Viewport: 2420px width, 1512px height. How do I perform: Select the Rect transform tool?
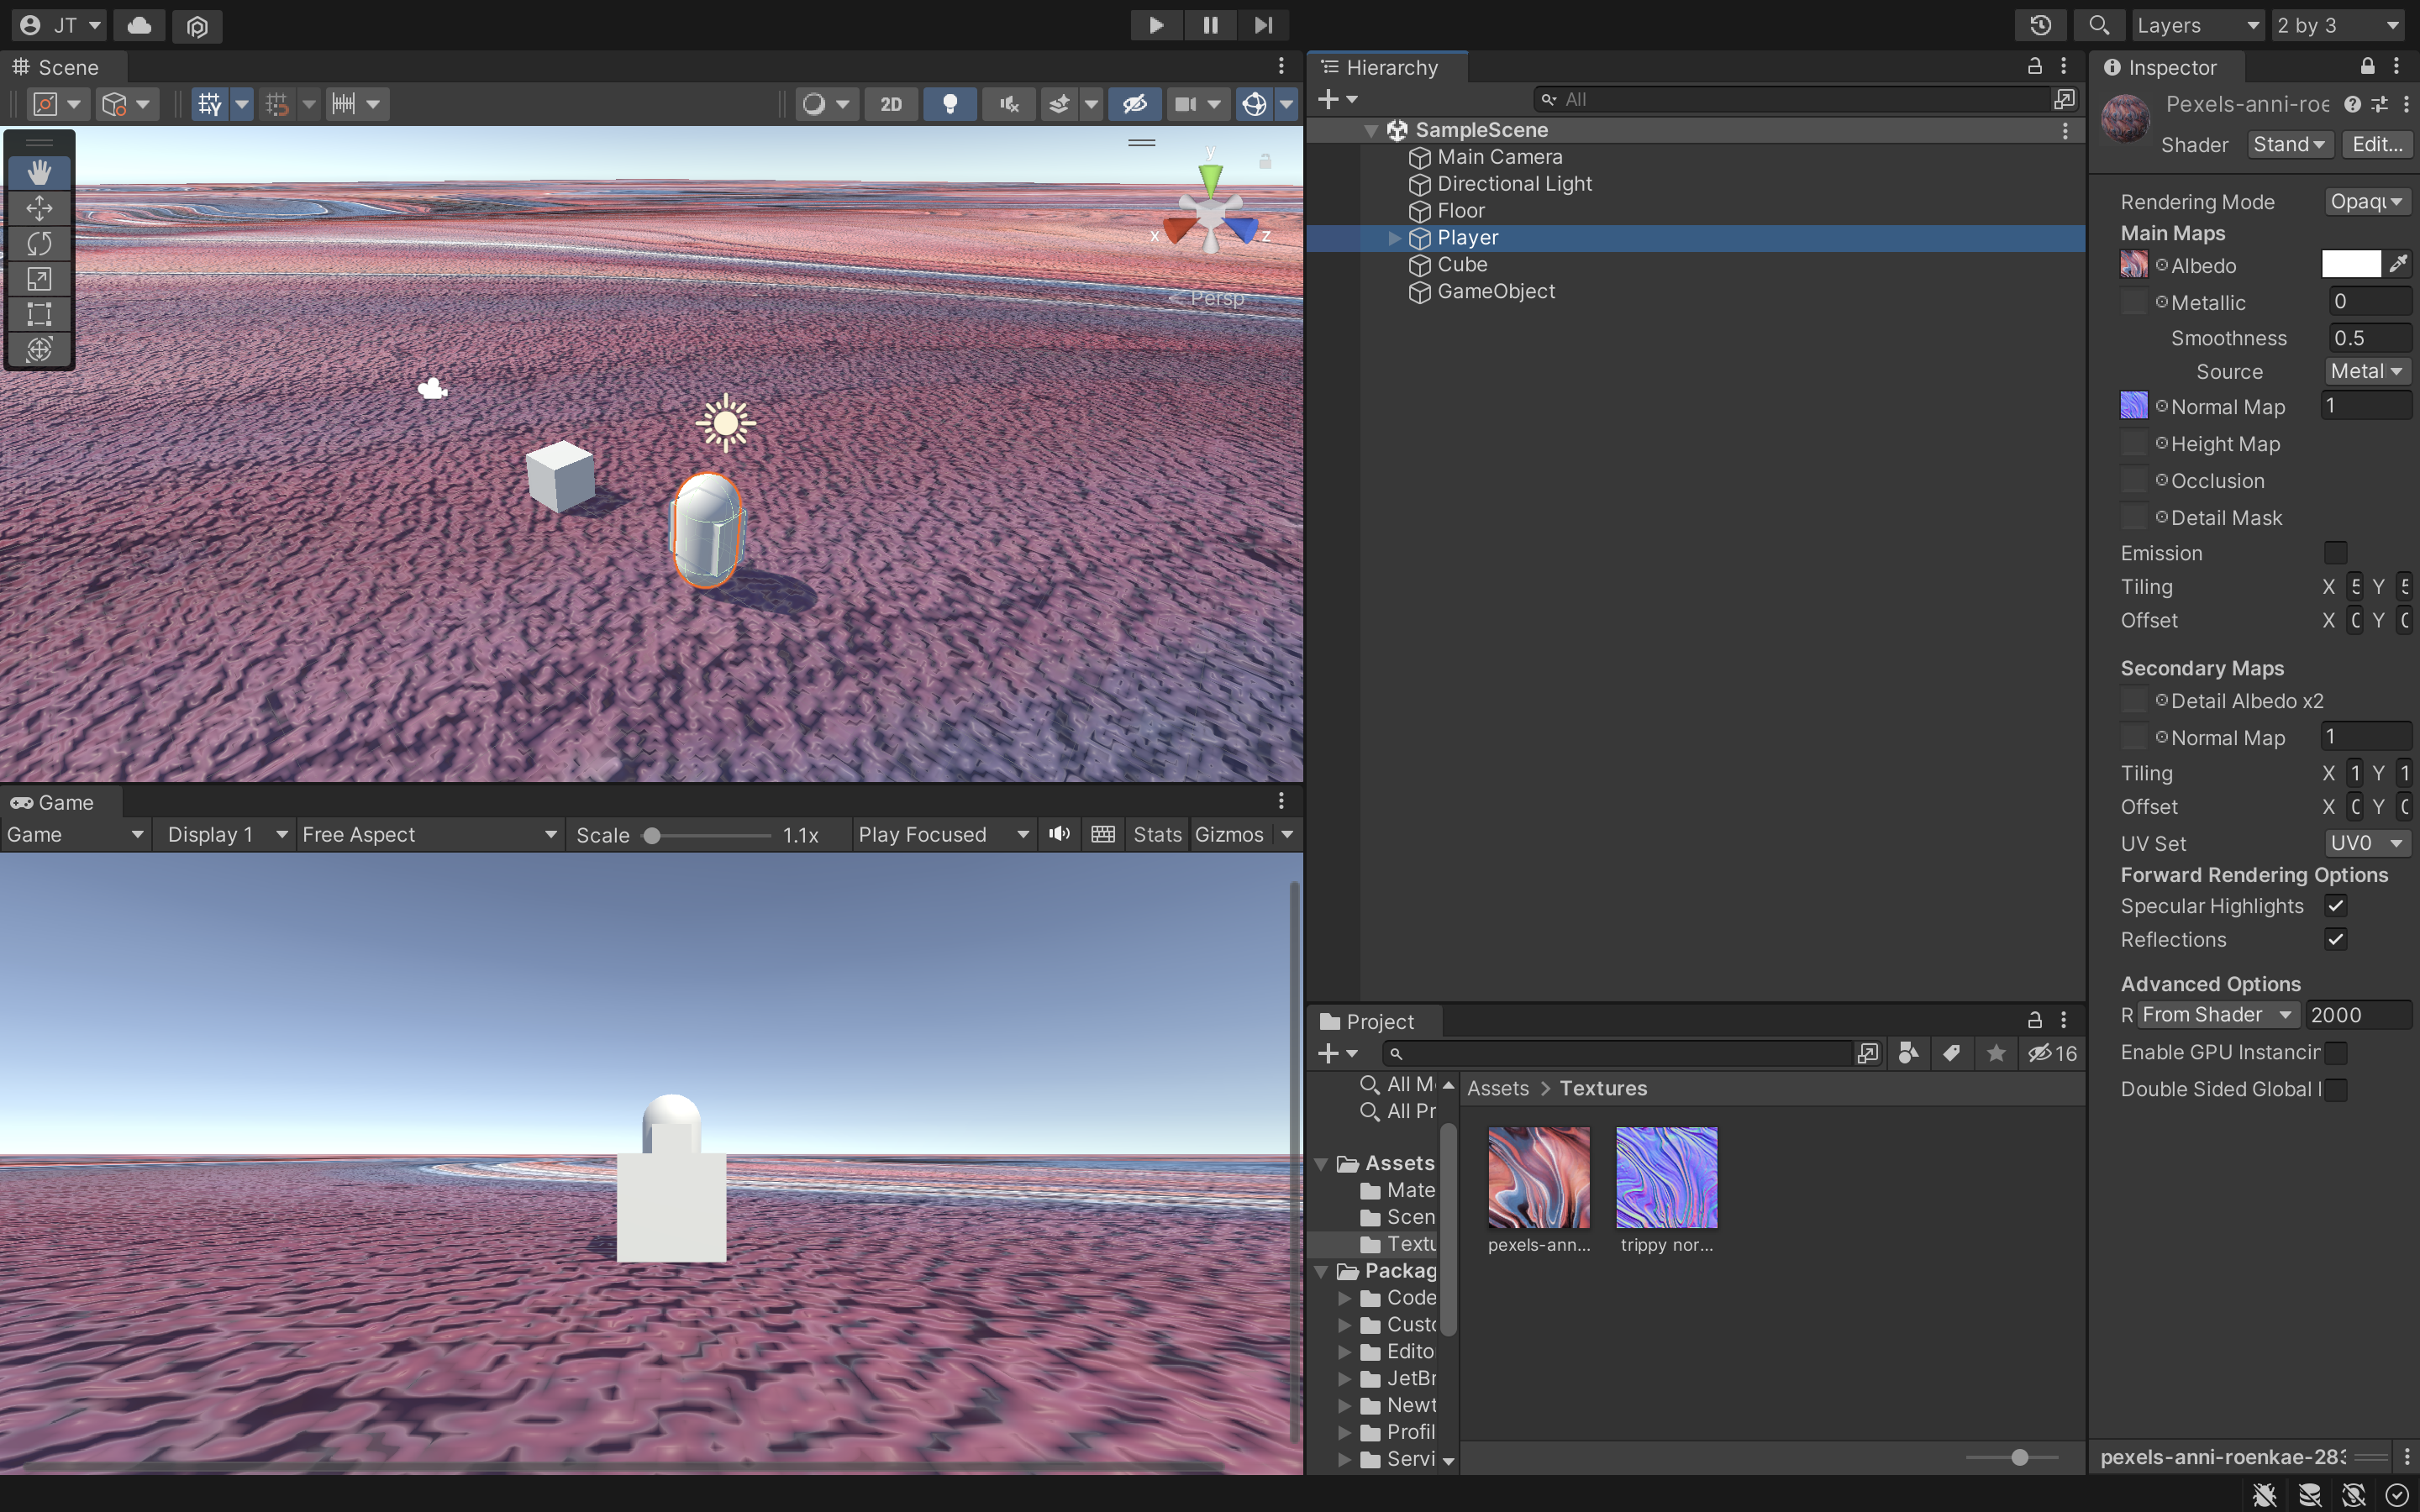click(39, 314)
